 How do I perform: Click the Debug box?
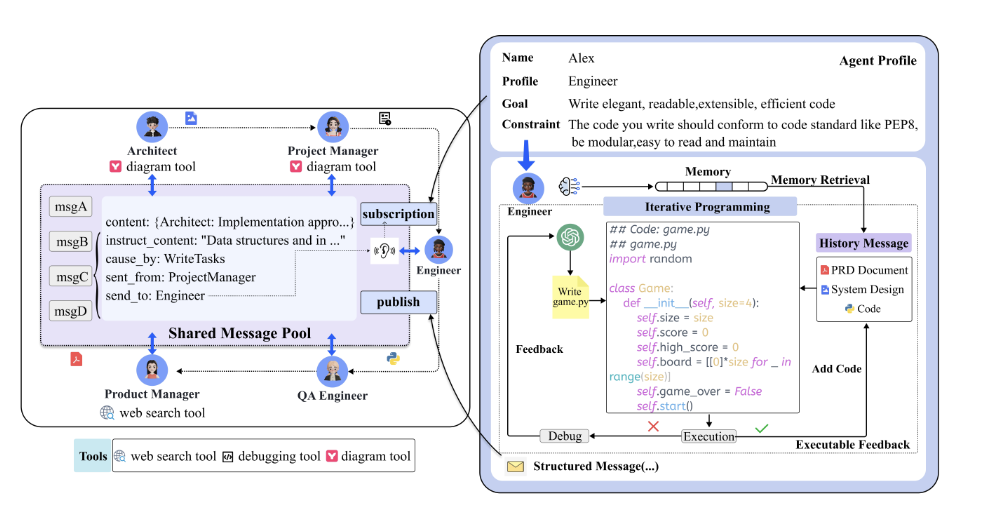tap(564, 436)
